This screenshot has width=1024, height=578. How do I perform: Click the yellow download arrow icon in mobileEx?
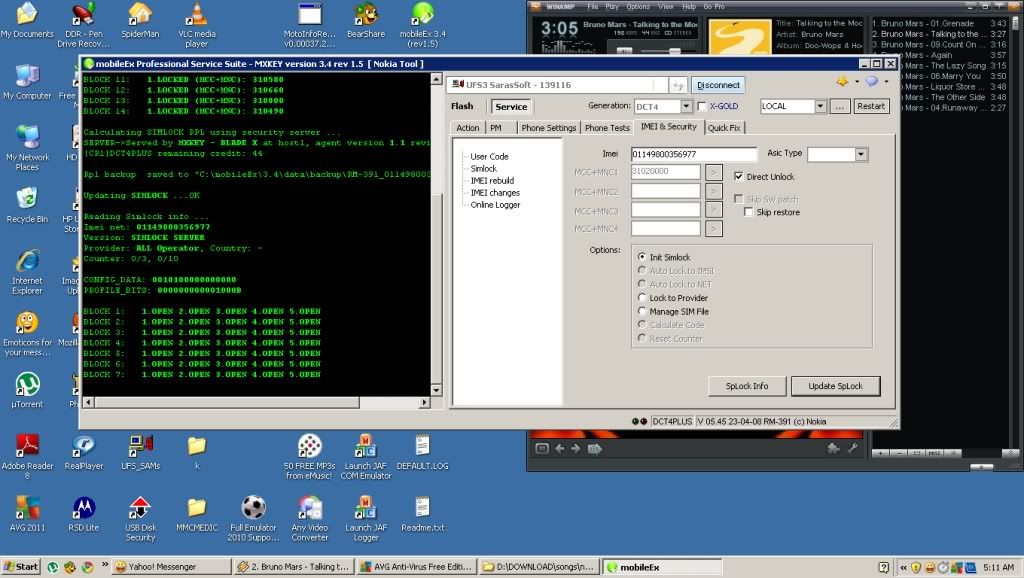pos(842,82)
